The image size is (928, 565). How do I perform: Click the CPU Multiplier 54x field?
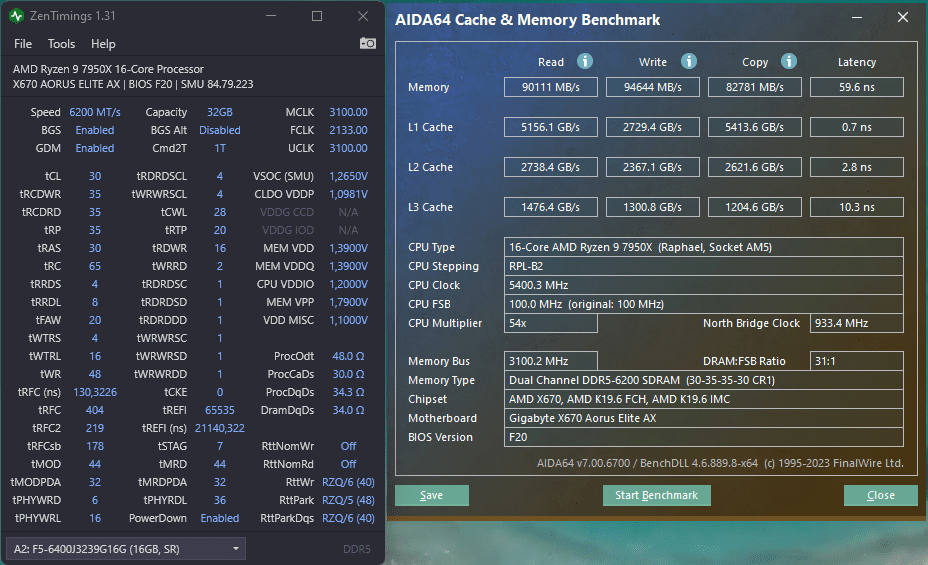click(550, 323)
